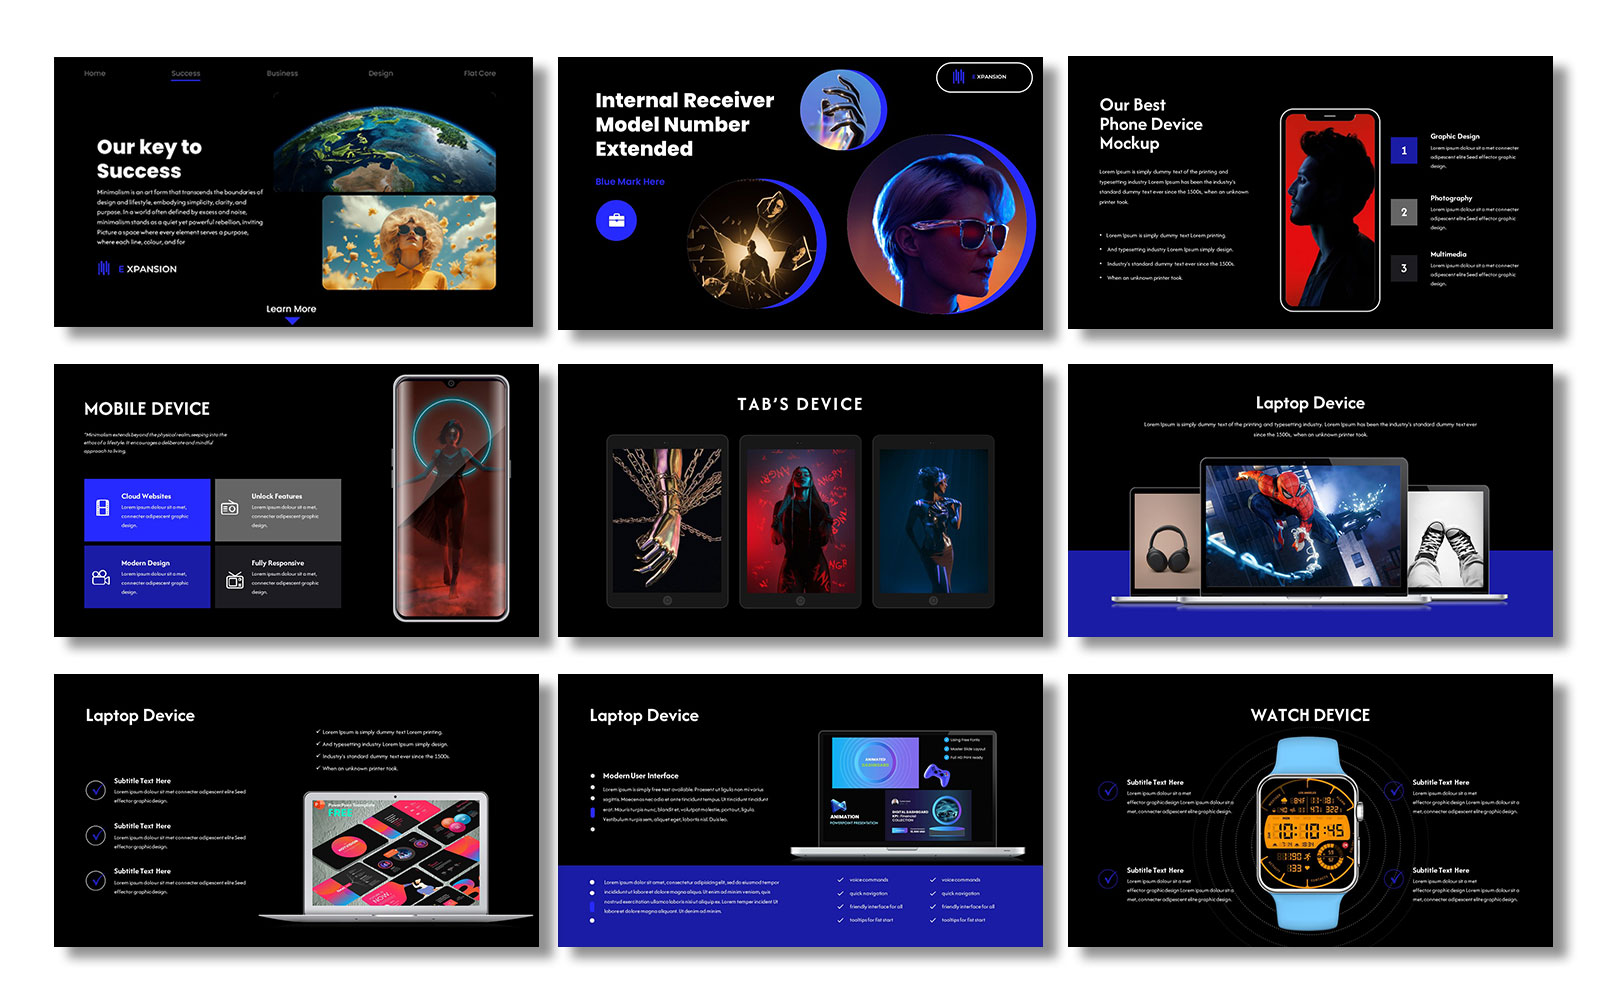1600x1000 pixels.
Task: Click the Learn More link
Action: tap(291, 309)
